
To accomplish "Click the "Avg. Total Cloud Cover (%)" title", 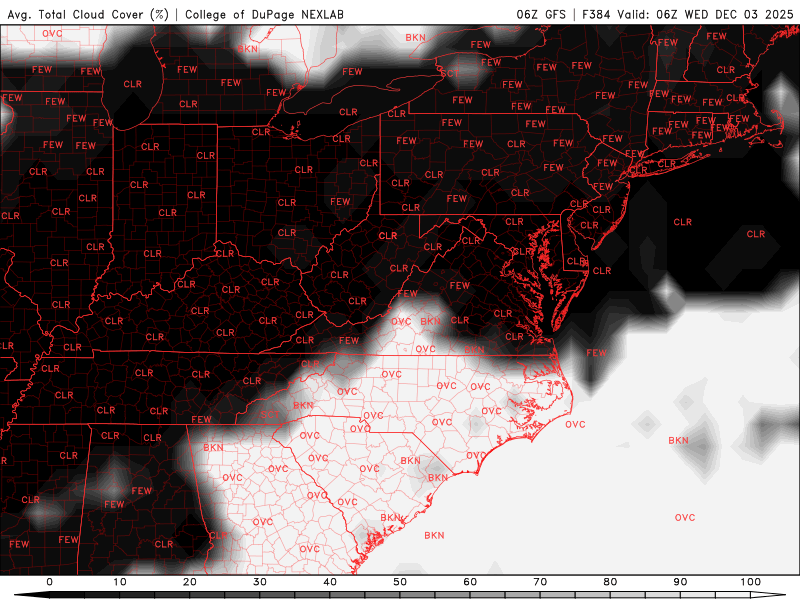I will pyautogui.click(x=88, y=14).
